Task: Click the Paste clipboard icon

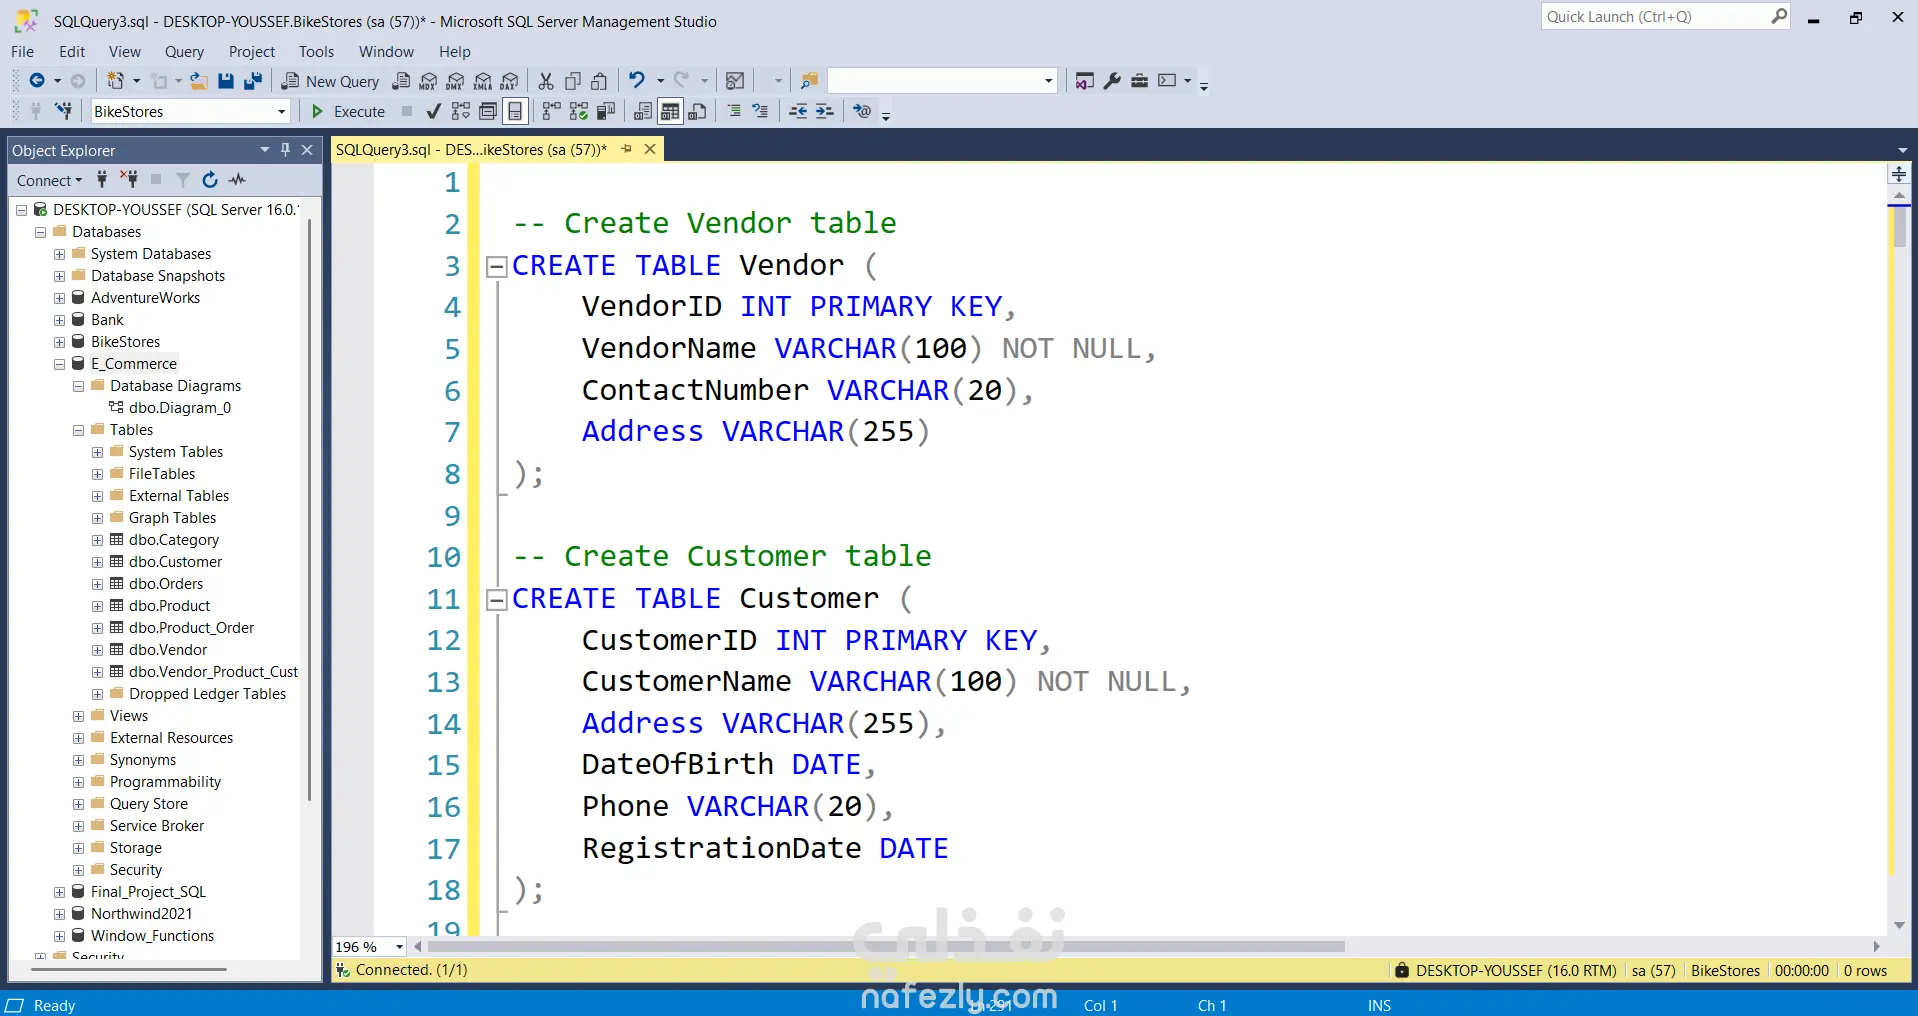Action: (x=600, y=81)
